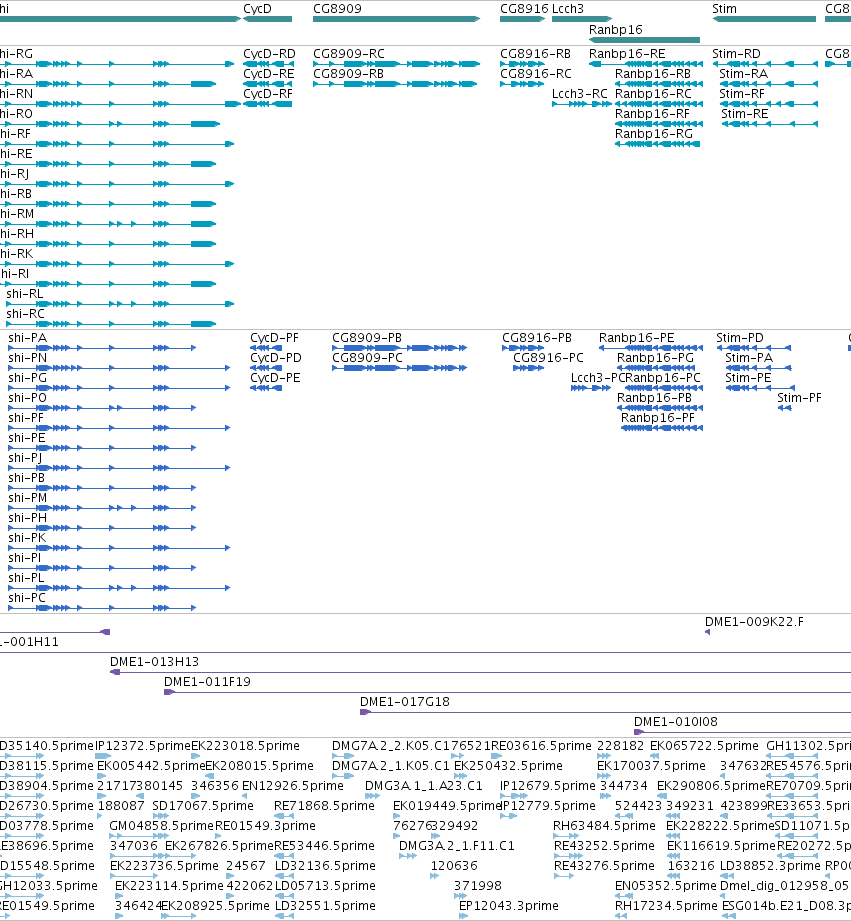Select protein feature Ranbp16-PE
This screenshot has width=851, height=921.
[x=637, y=338]
